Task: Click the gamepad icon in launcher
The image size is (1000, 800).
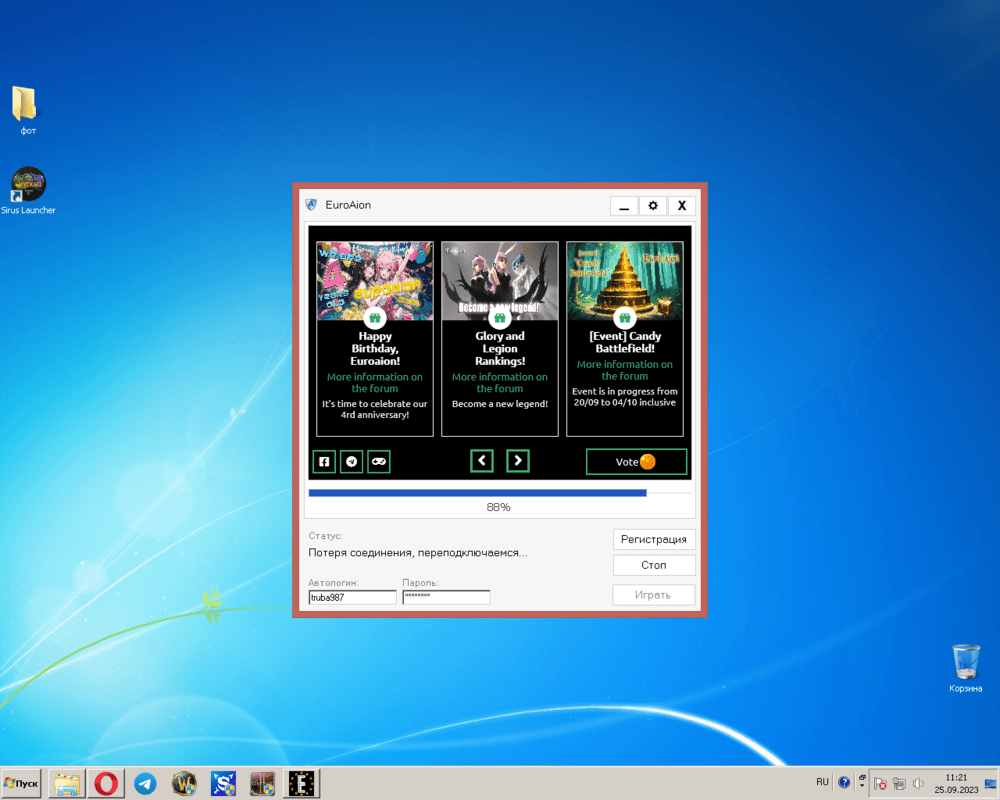Action: (x=378, y=461)
